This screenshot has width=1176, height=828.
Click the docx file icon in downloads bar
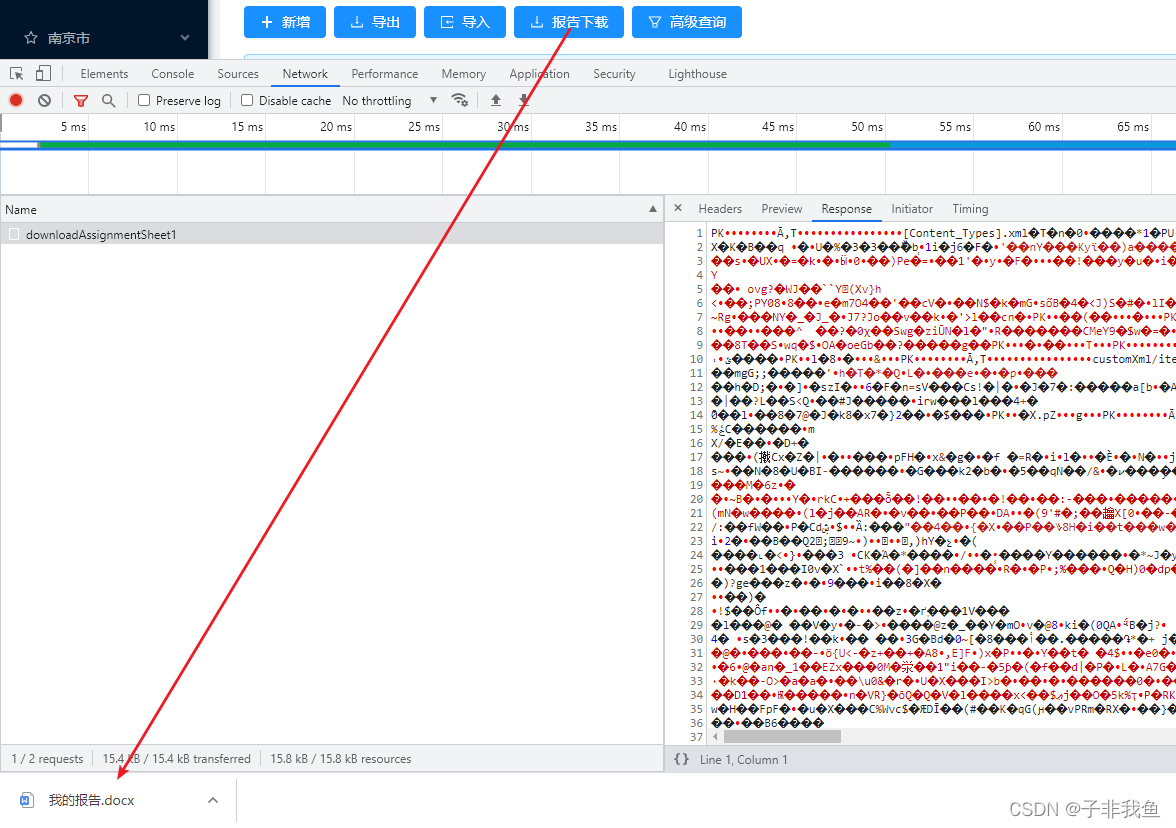pyautogui.click(x=26, y=800)
